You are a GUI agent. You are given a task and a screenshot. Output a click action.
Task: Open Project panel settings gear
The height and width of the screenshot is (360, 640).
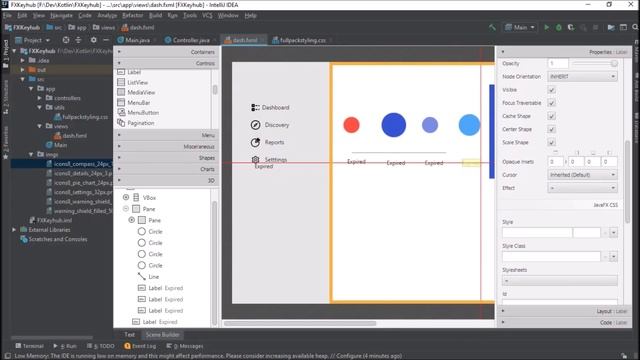click(x=93, y=40)
